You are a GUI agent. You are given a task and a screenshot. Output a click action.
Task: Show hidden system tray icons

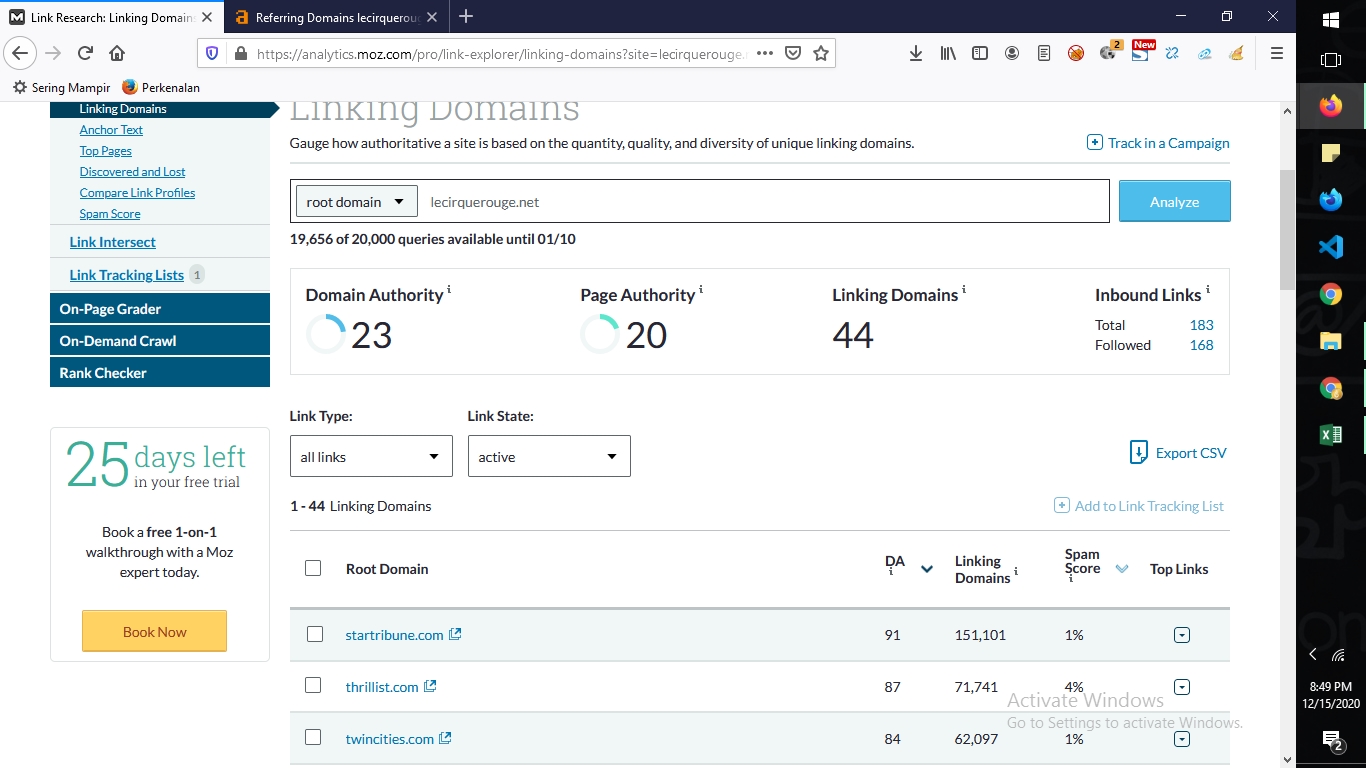pyautogui.click(x=1313, y=654)
